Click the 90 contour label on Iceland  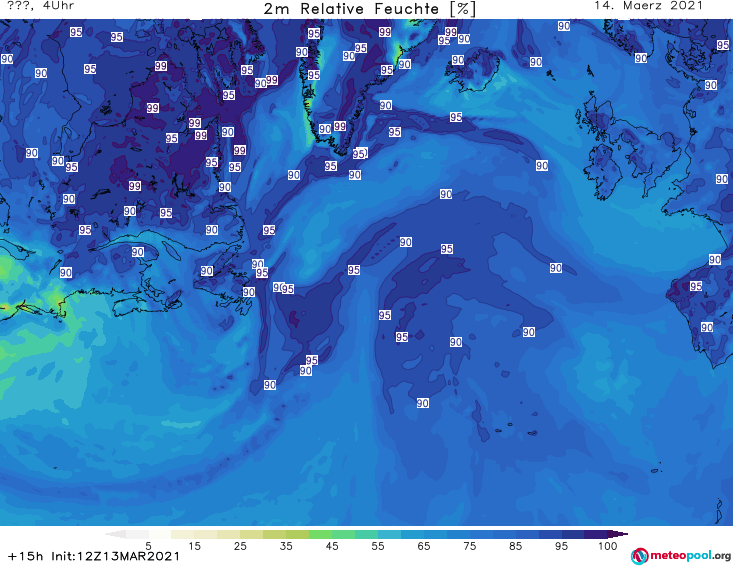(x=458, y=60)
